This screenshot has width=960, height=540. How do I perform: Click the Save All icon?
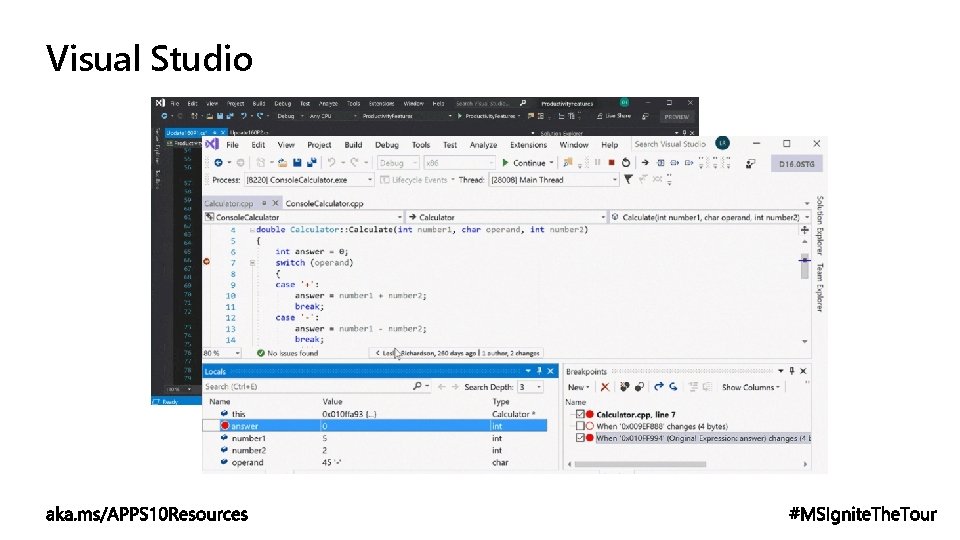point(311,163)
